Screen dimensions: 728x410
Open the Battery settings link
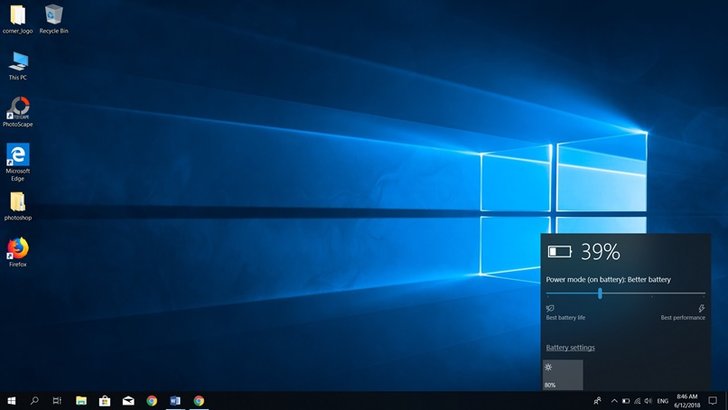(x=570, y=348)
